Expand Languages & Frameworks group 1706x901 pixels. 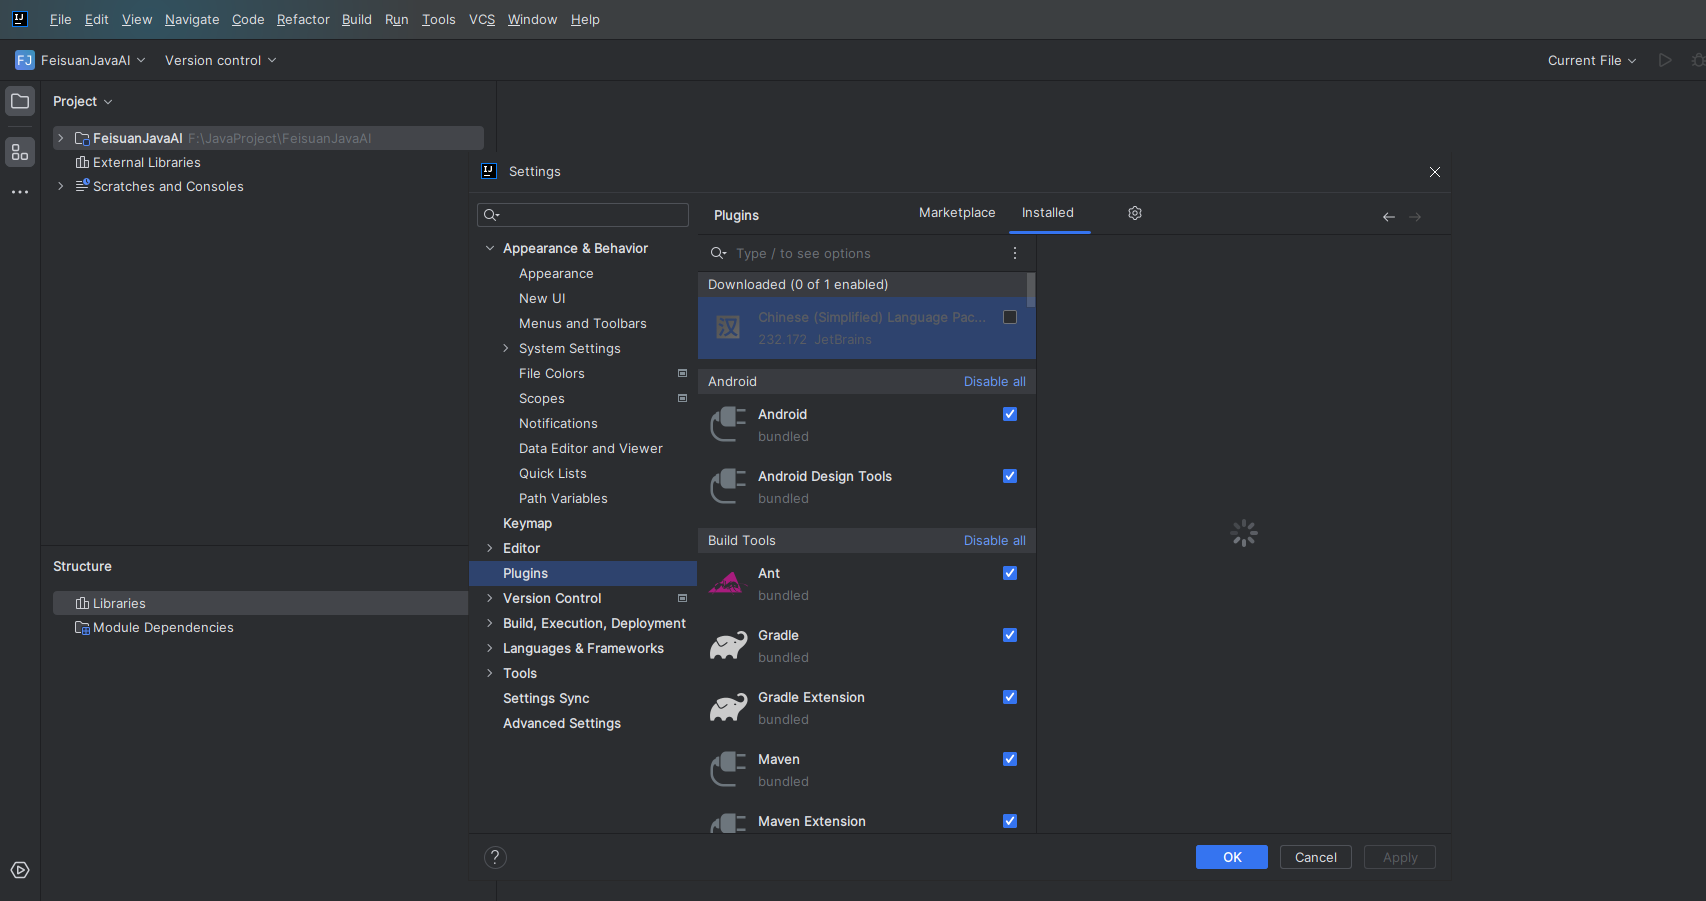pyautogui.click(x=490, y=648)
